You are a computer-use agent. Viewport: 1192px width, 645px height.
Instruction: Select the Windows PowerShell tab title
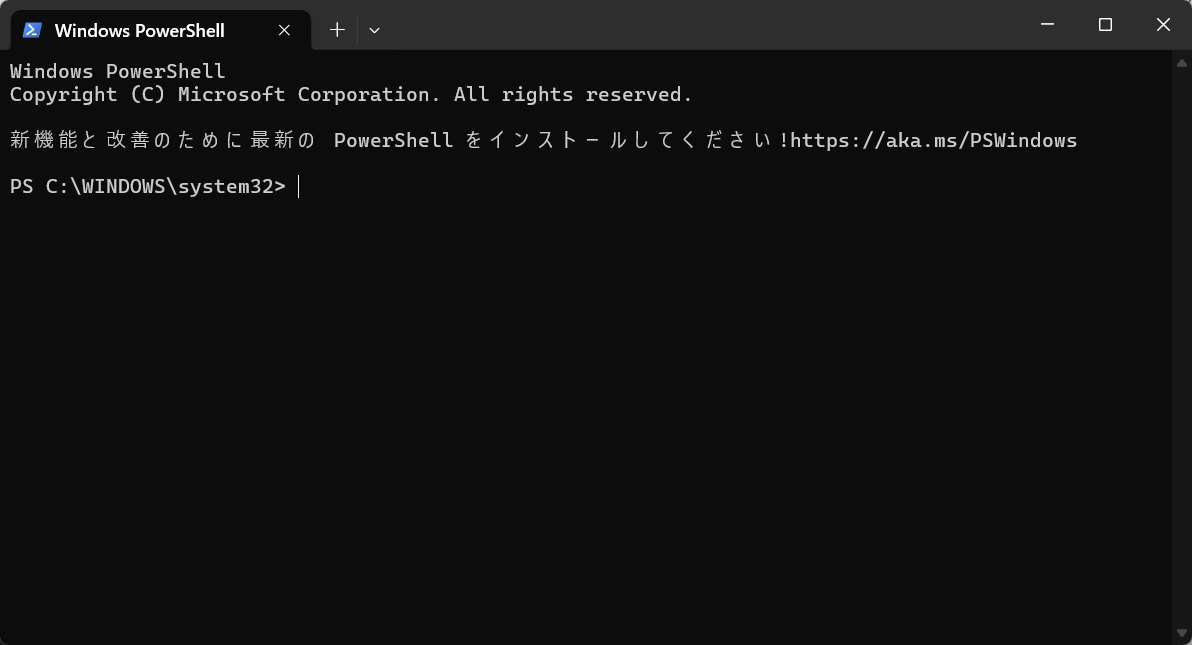pyautogui.click(x=139, y=30)
